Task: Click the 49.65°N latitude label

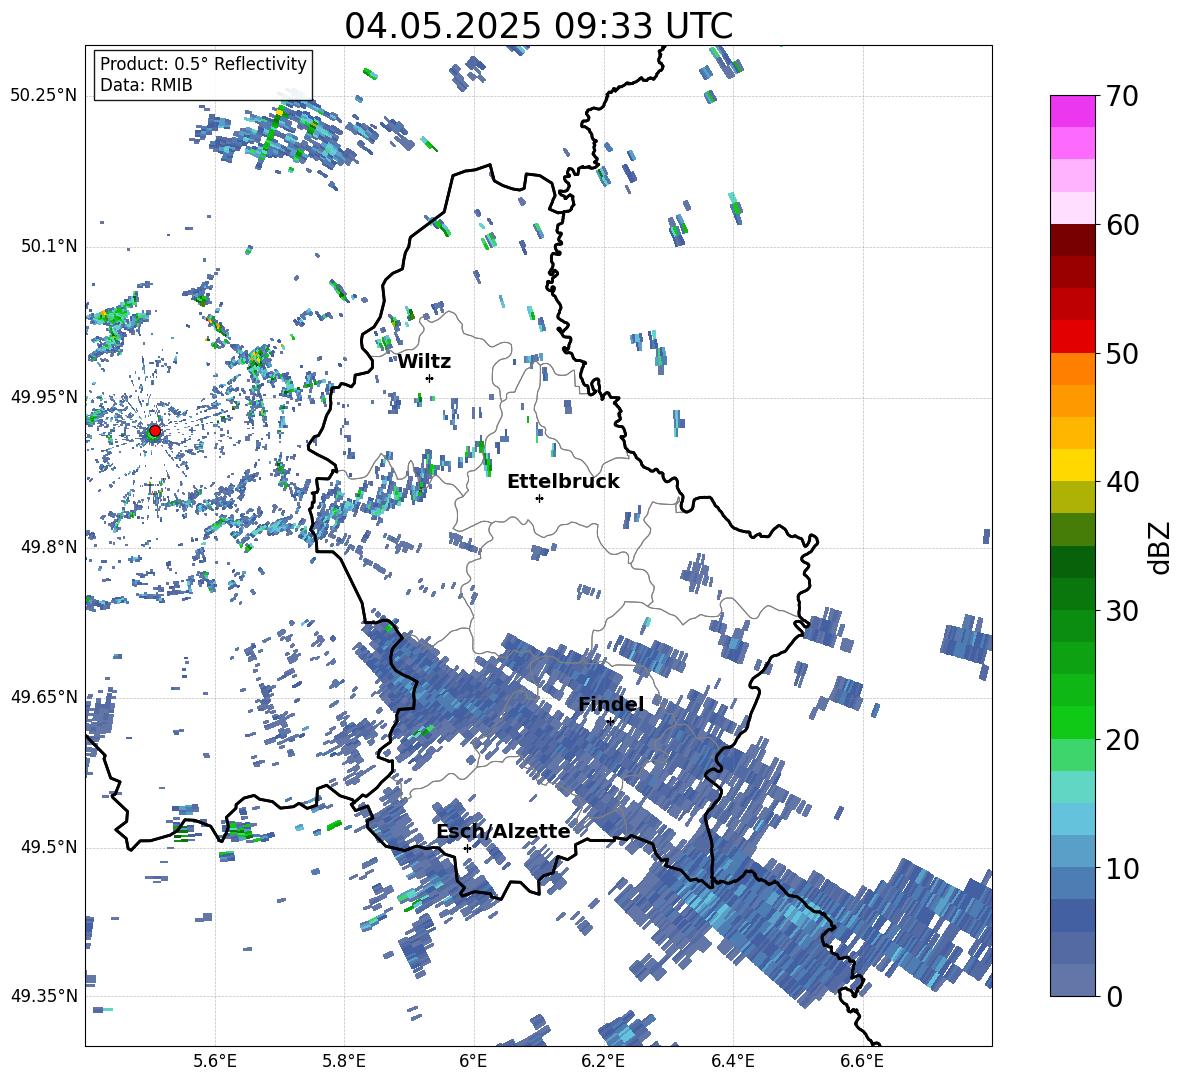Action: click(44, 696)
